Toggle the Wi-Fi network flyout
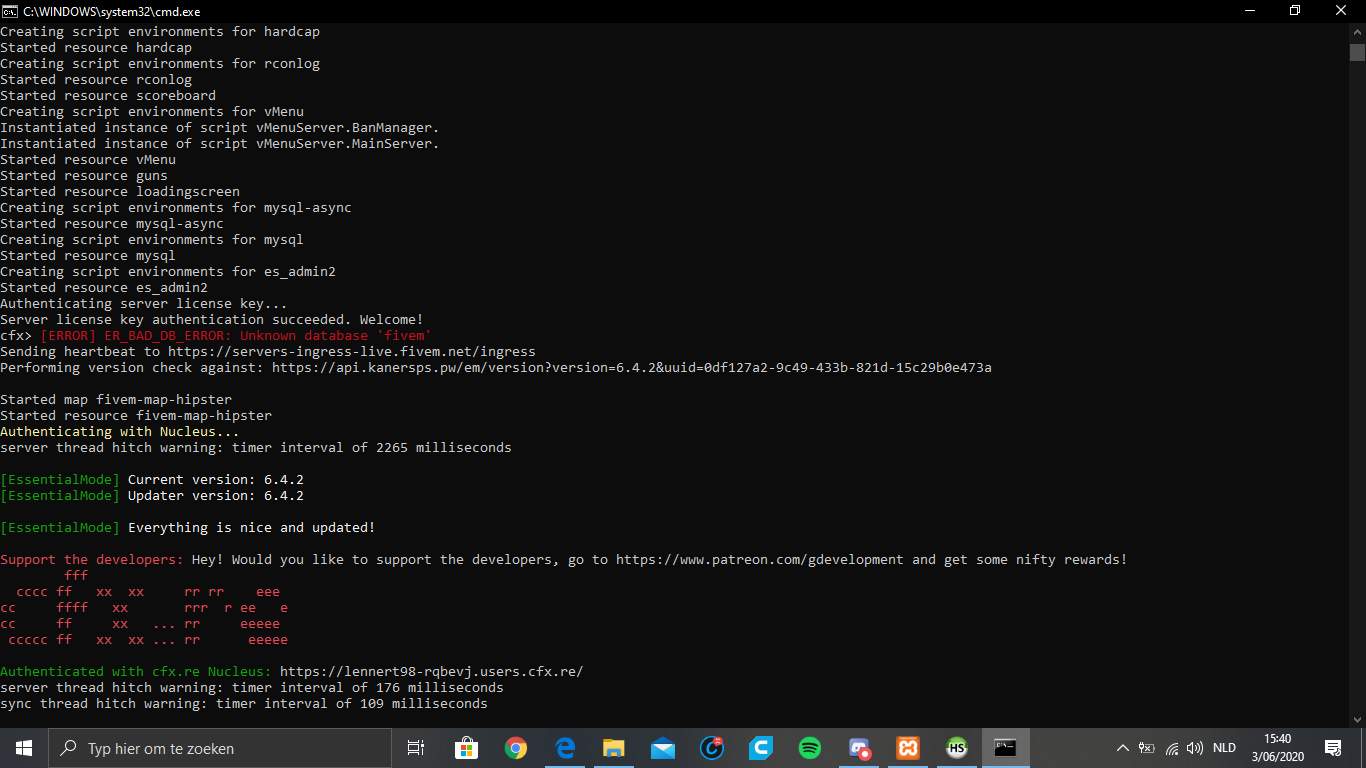Viewport: 1366px width, 768px height. point(1172,748)
